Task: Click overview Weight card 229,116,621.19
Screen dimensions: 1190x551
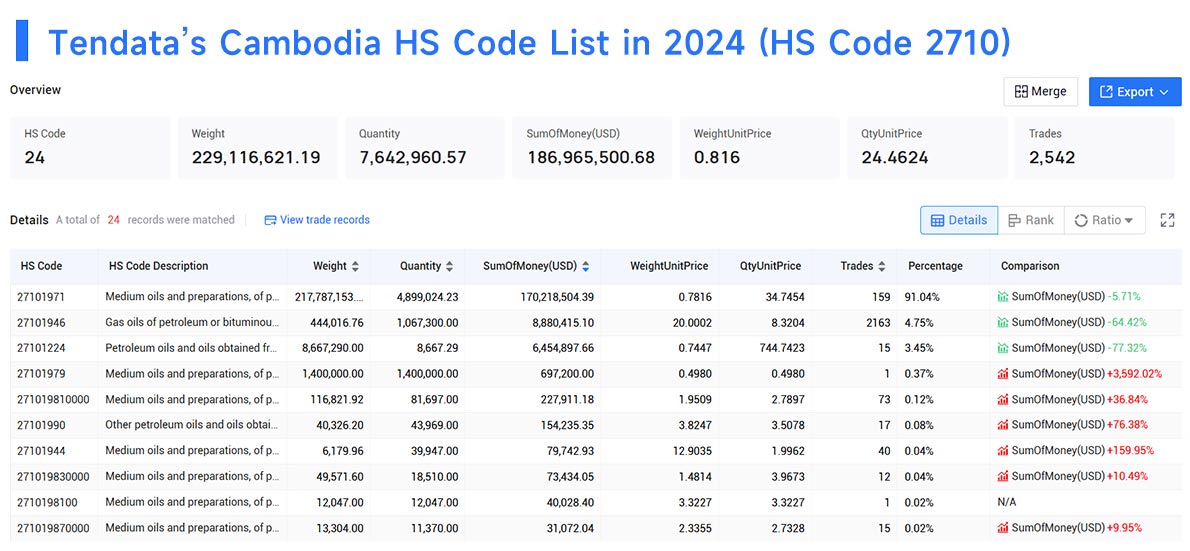Action: (x=257, y=147)
